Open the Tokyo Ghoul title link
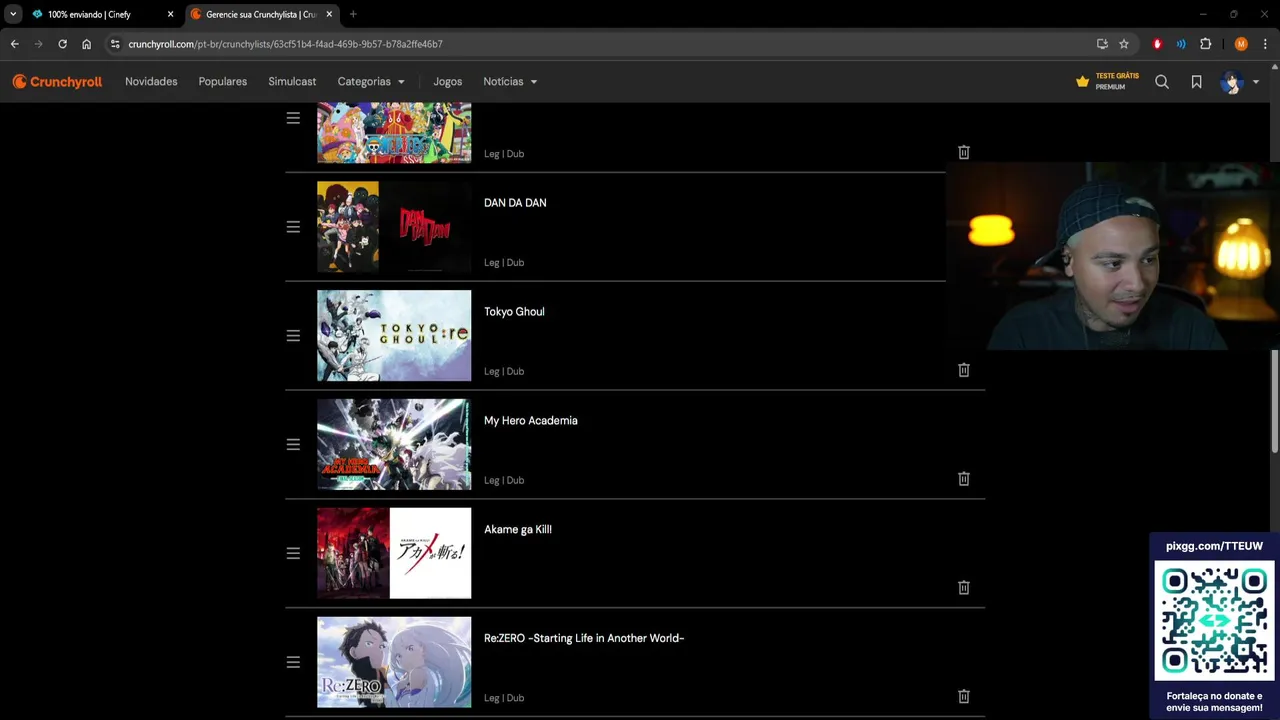1280x720 pixels. click(x=514, y=312)
